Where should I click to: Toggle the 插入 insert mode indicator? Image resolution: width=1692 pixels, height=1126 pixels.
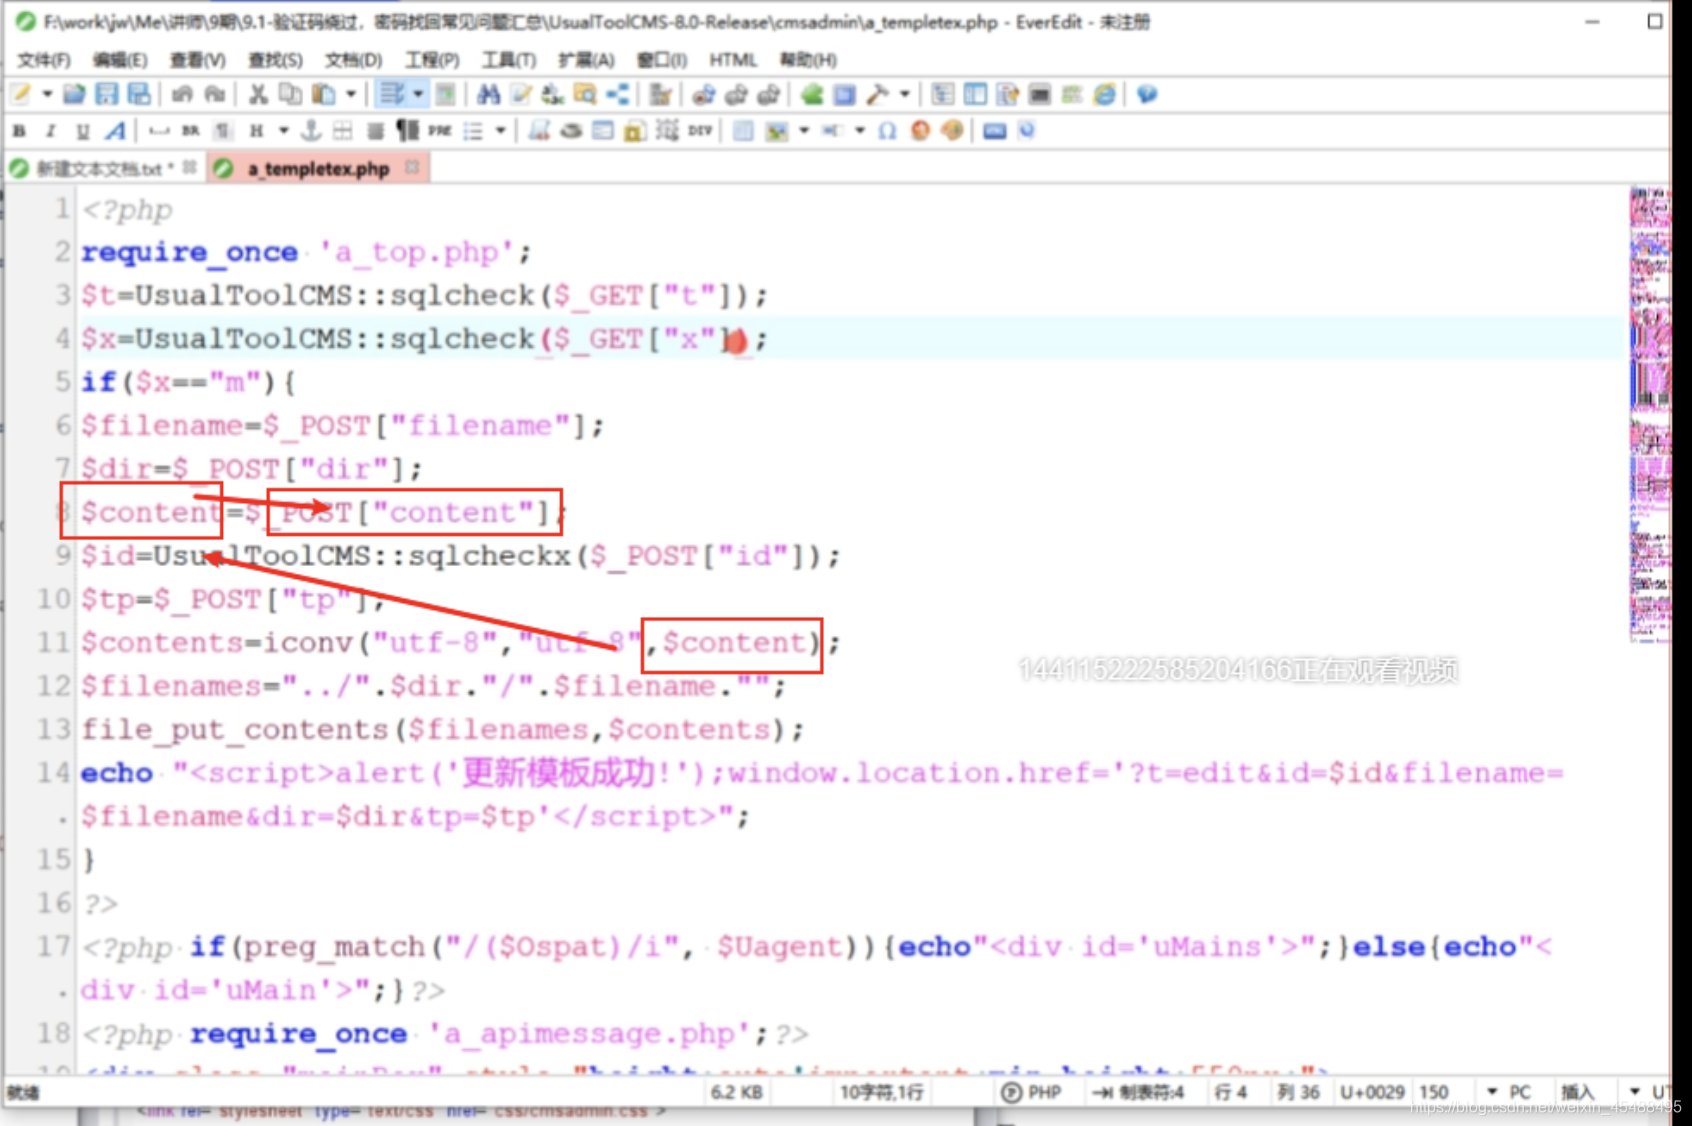click(x=1577, y=1092)
